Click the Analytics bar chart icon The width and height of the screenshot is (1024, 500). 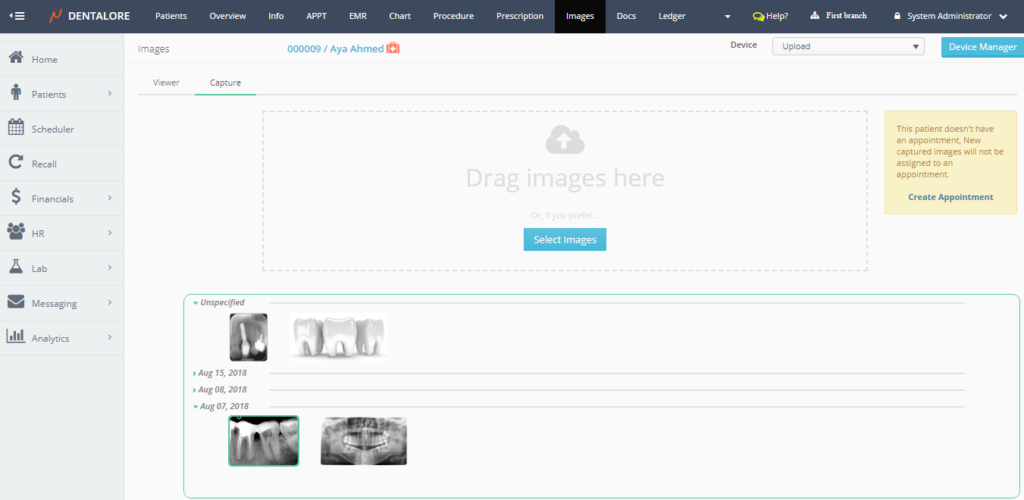click(16, 337)
